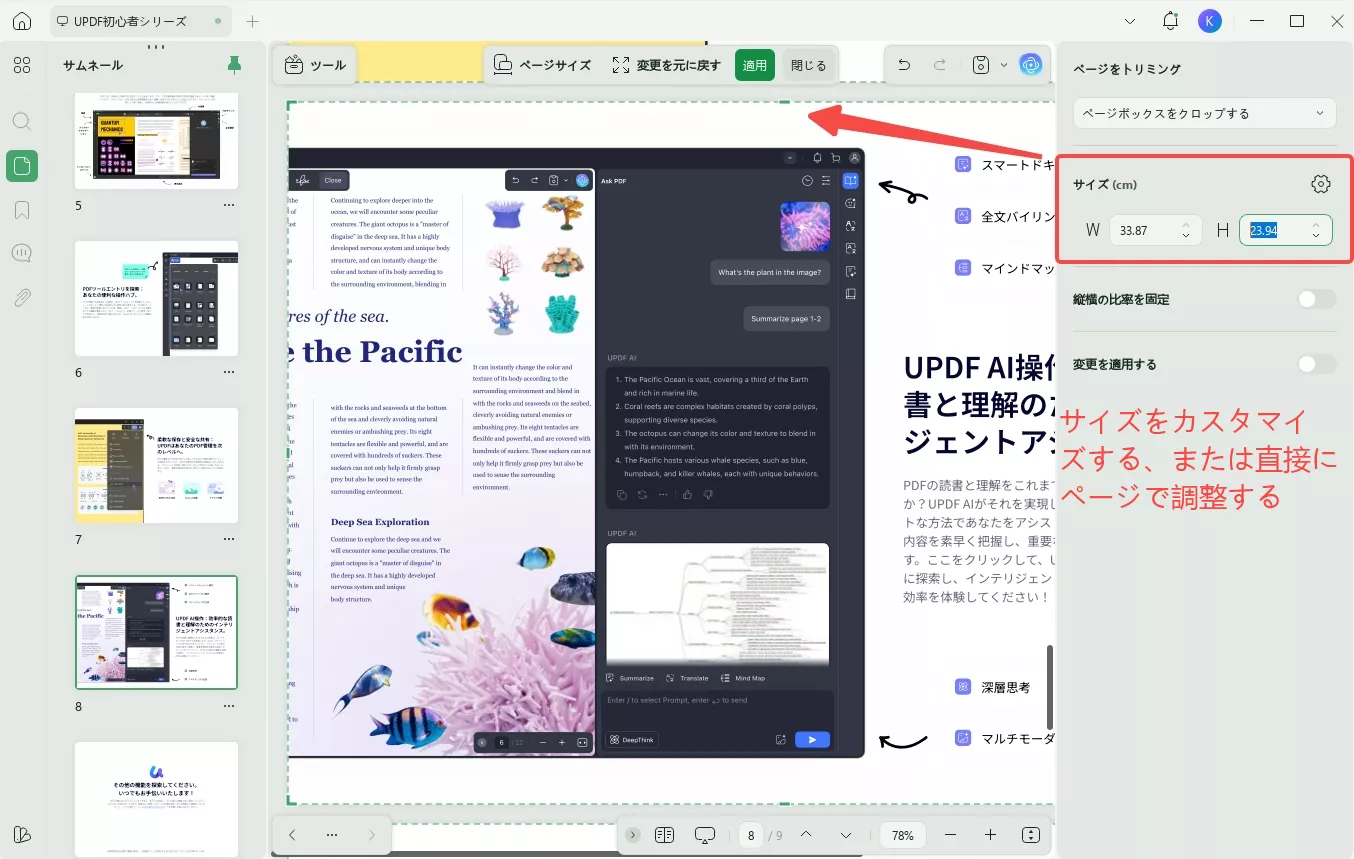Redo the last action
Viewport: 1354px width, 859px height.
[x=940, y=65]
